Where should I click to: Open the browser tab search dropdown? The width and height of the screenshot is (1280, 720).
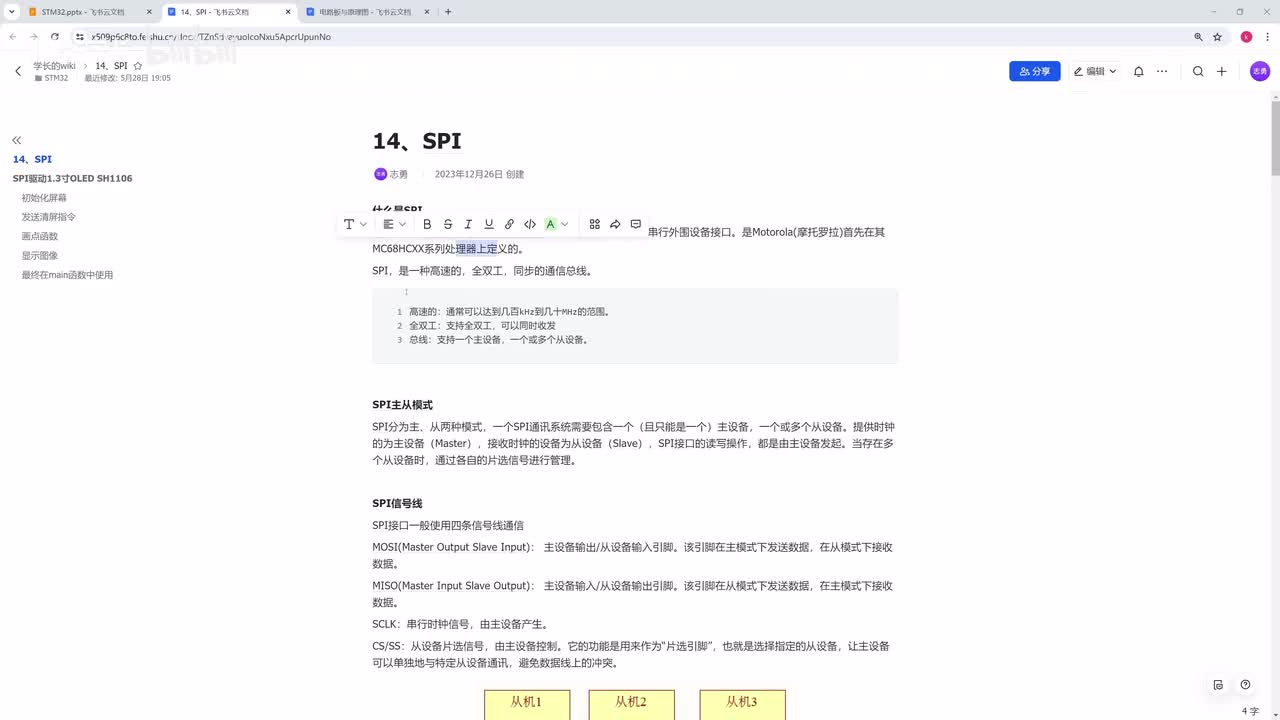click(12, 12)
